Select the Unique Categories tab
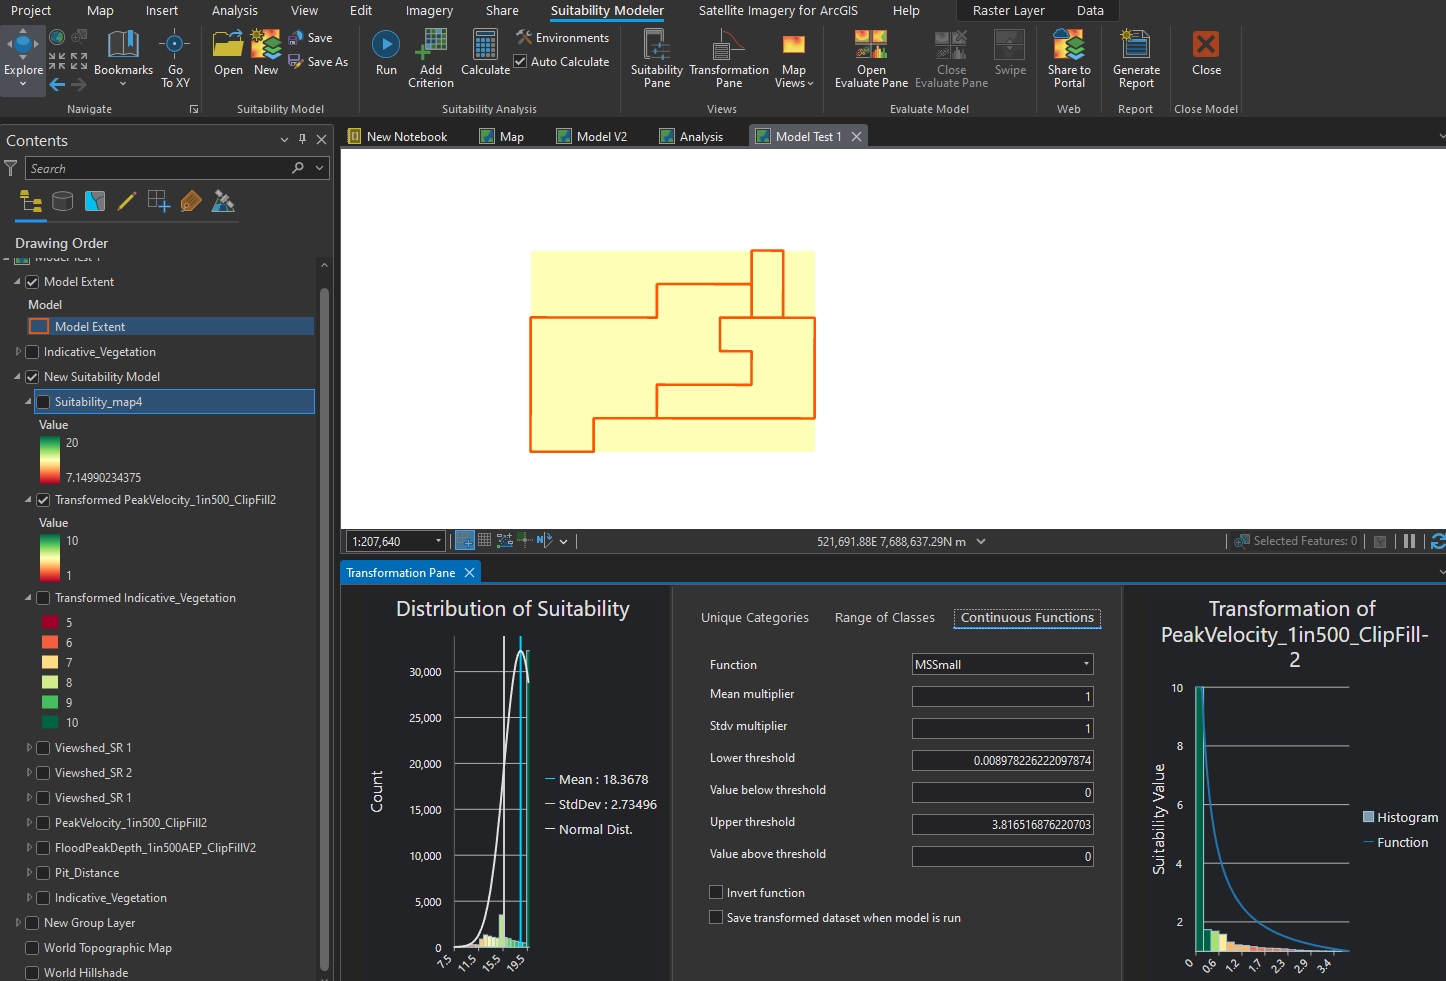This screenshot has height=981, width=1446. pos(755,618)
